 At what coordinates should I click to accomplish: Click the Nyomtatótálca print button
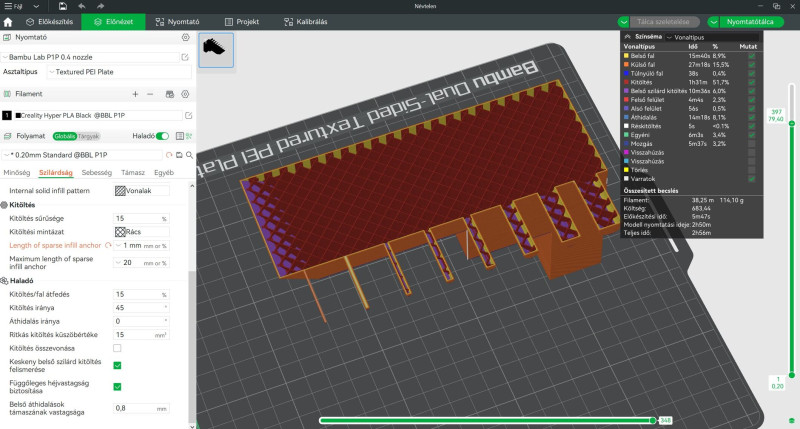tap(751, 22)
